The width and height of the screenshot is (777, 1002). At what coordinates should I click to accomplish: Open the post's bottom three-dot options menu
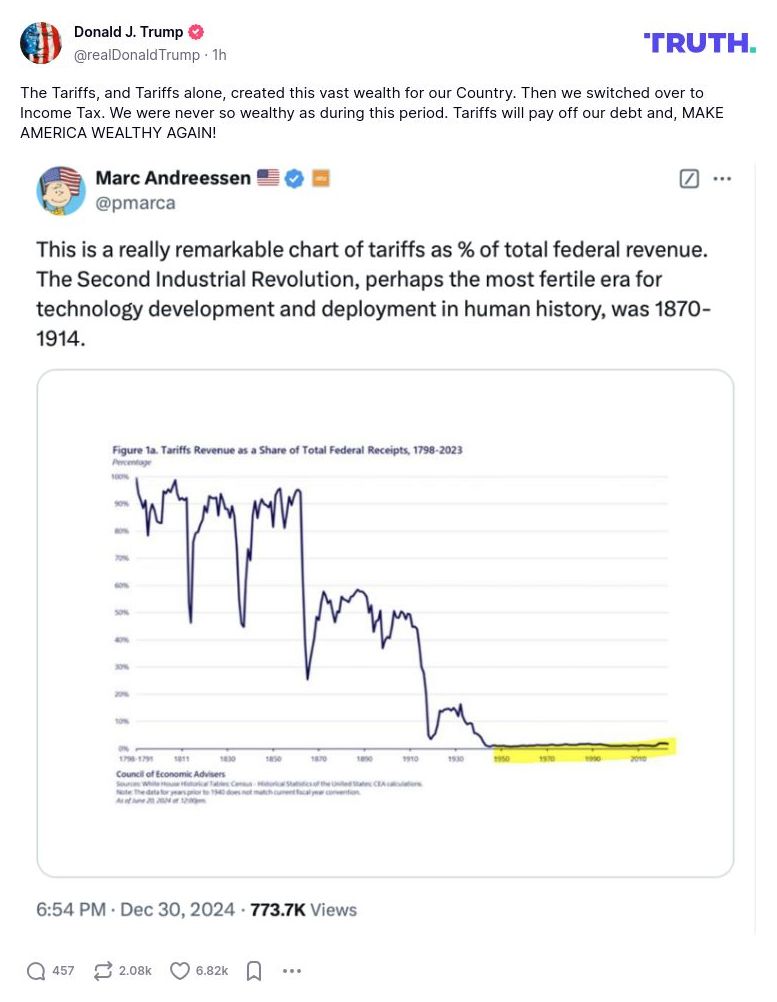pos(292,970)
